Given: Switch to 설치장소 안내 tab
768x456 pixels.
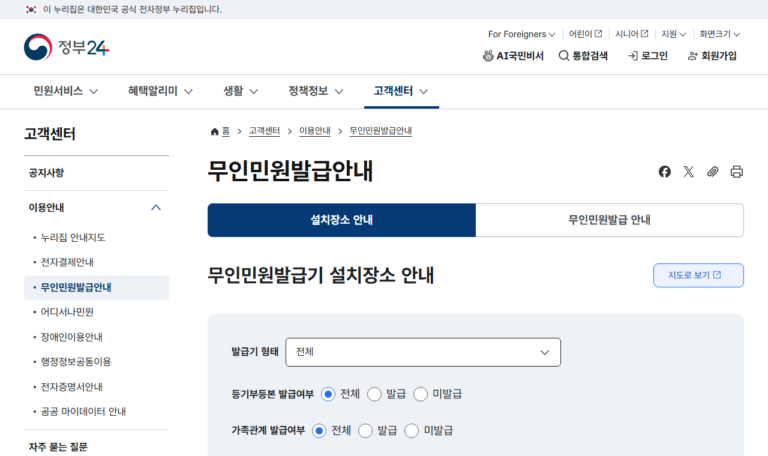Looking at the screenshot, I should click(341, 220).
